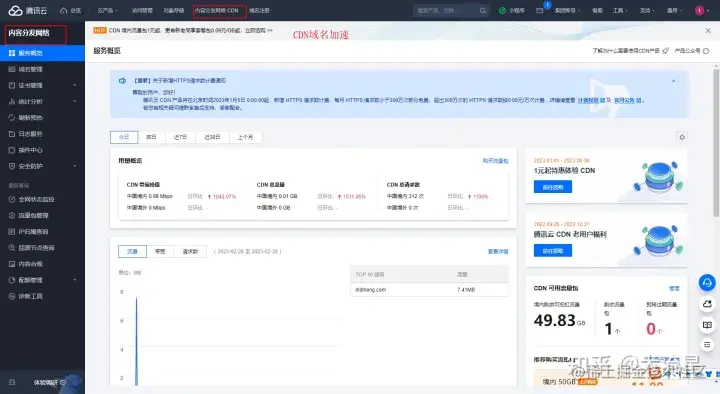Image resolution: width=720 pixels, height=394 pixels.
Task: Open the 计费说明 link in notice
Action: pos(590,100)
